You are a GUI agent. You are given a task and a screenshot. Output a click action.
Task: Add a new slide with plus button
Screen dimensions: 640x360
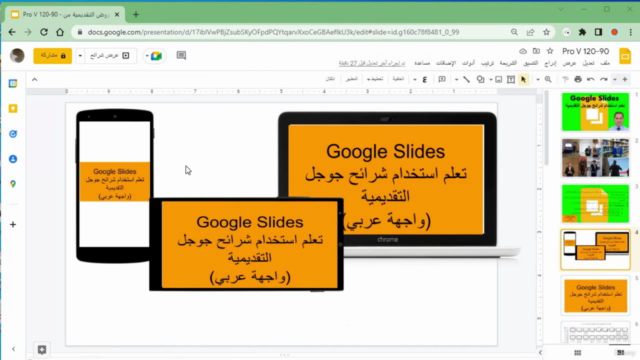[x=625, y=79]
